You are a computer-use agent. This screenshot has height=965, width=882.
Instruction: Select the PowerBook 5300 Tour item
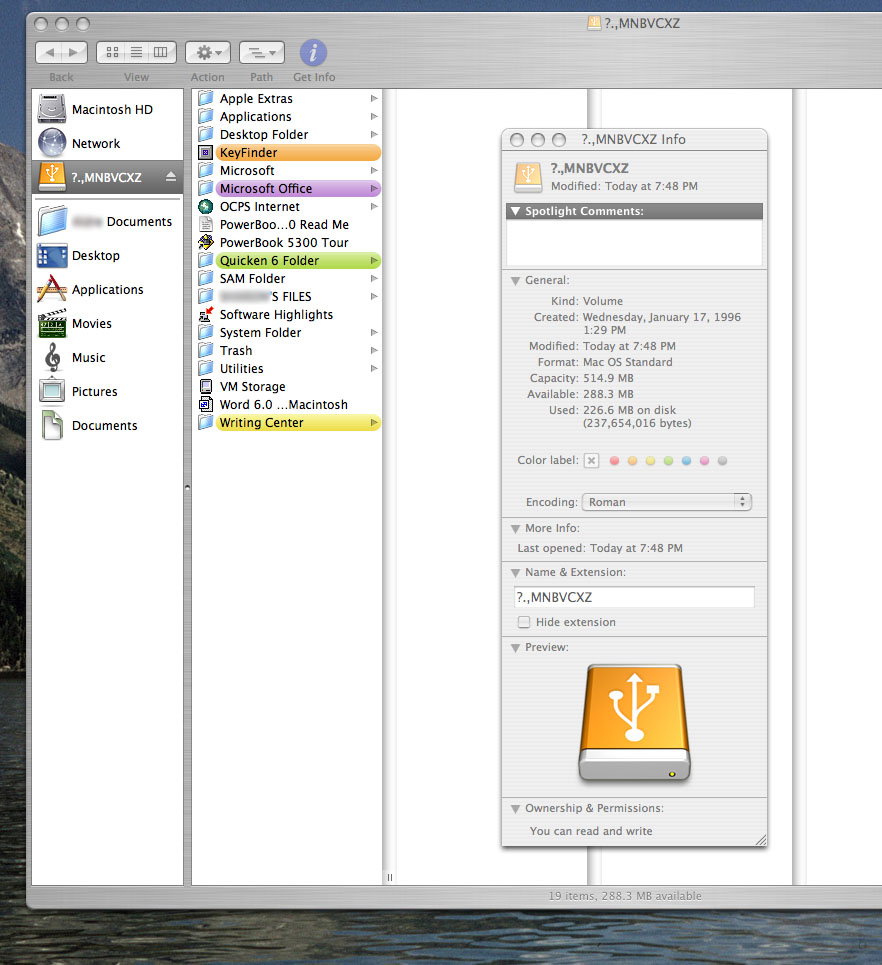289,242
